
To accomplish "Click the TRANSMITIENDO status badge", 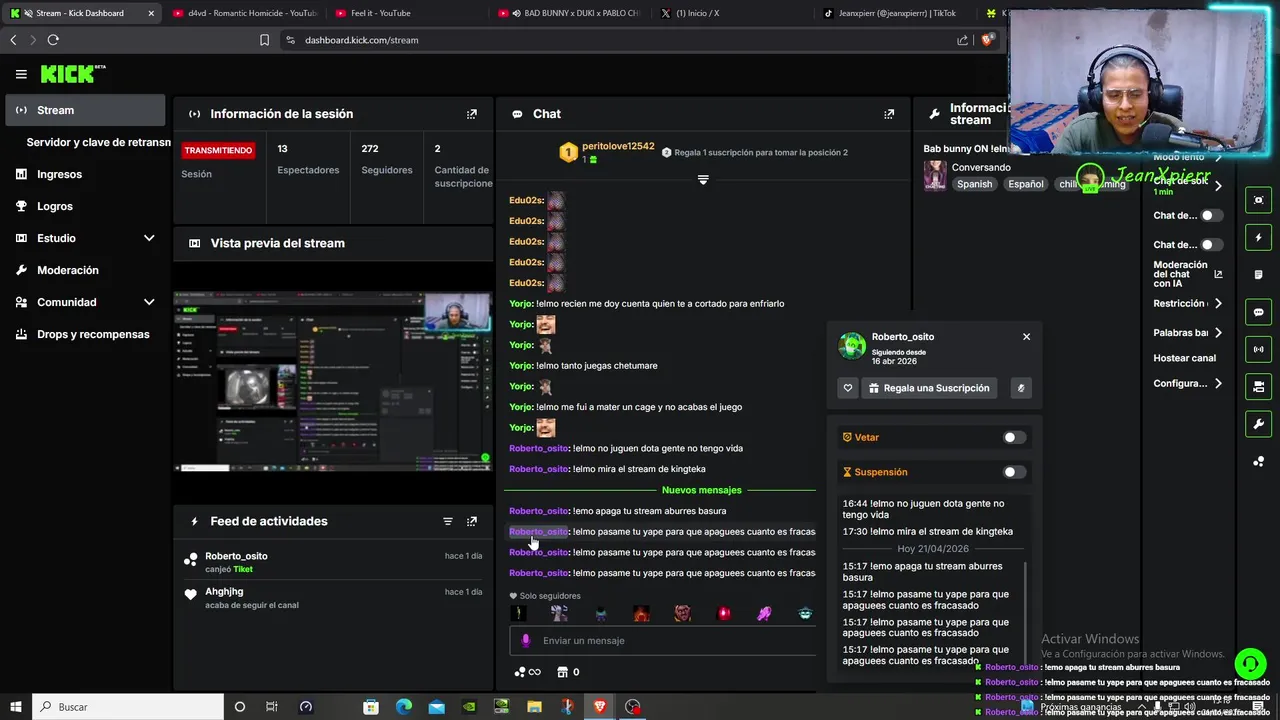I will coord(218,150).
